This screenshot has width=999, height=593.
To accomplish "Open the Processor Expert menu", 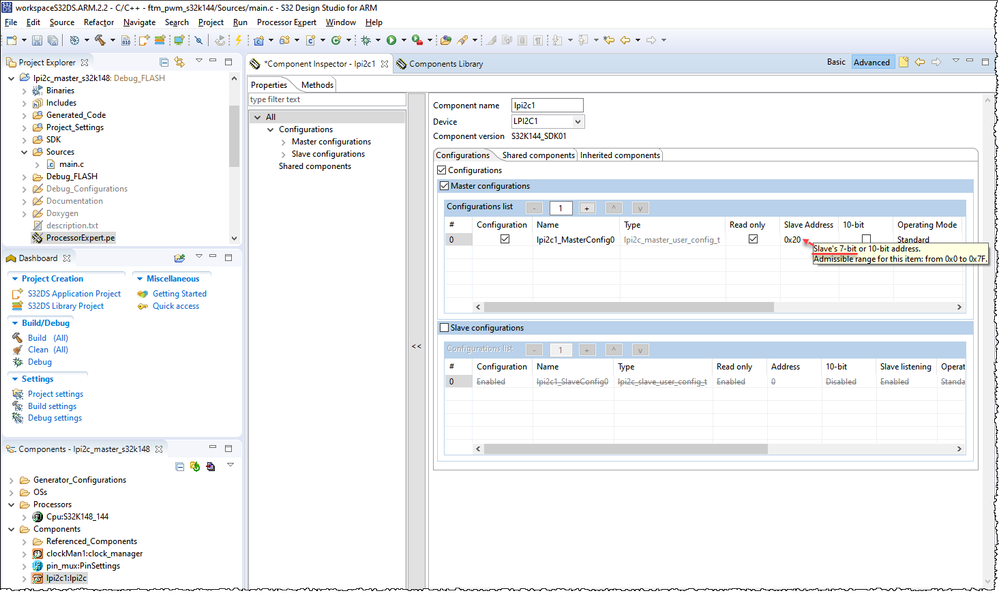I will [x=286, y=22].
